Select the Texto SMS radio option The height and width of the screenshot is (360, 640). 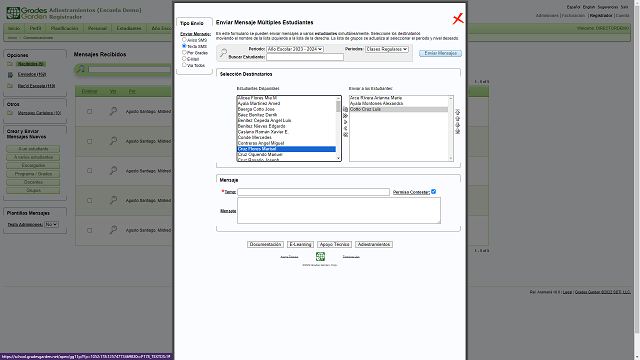(184, 46)
